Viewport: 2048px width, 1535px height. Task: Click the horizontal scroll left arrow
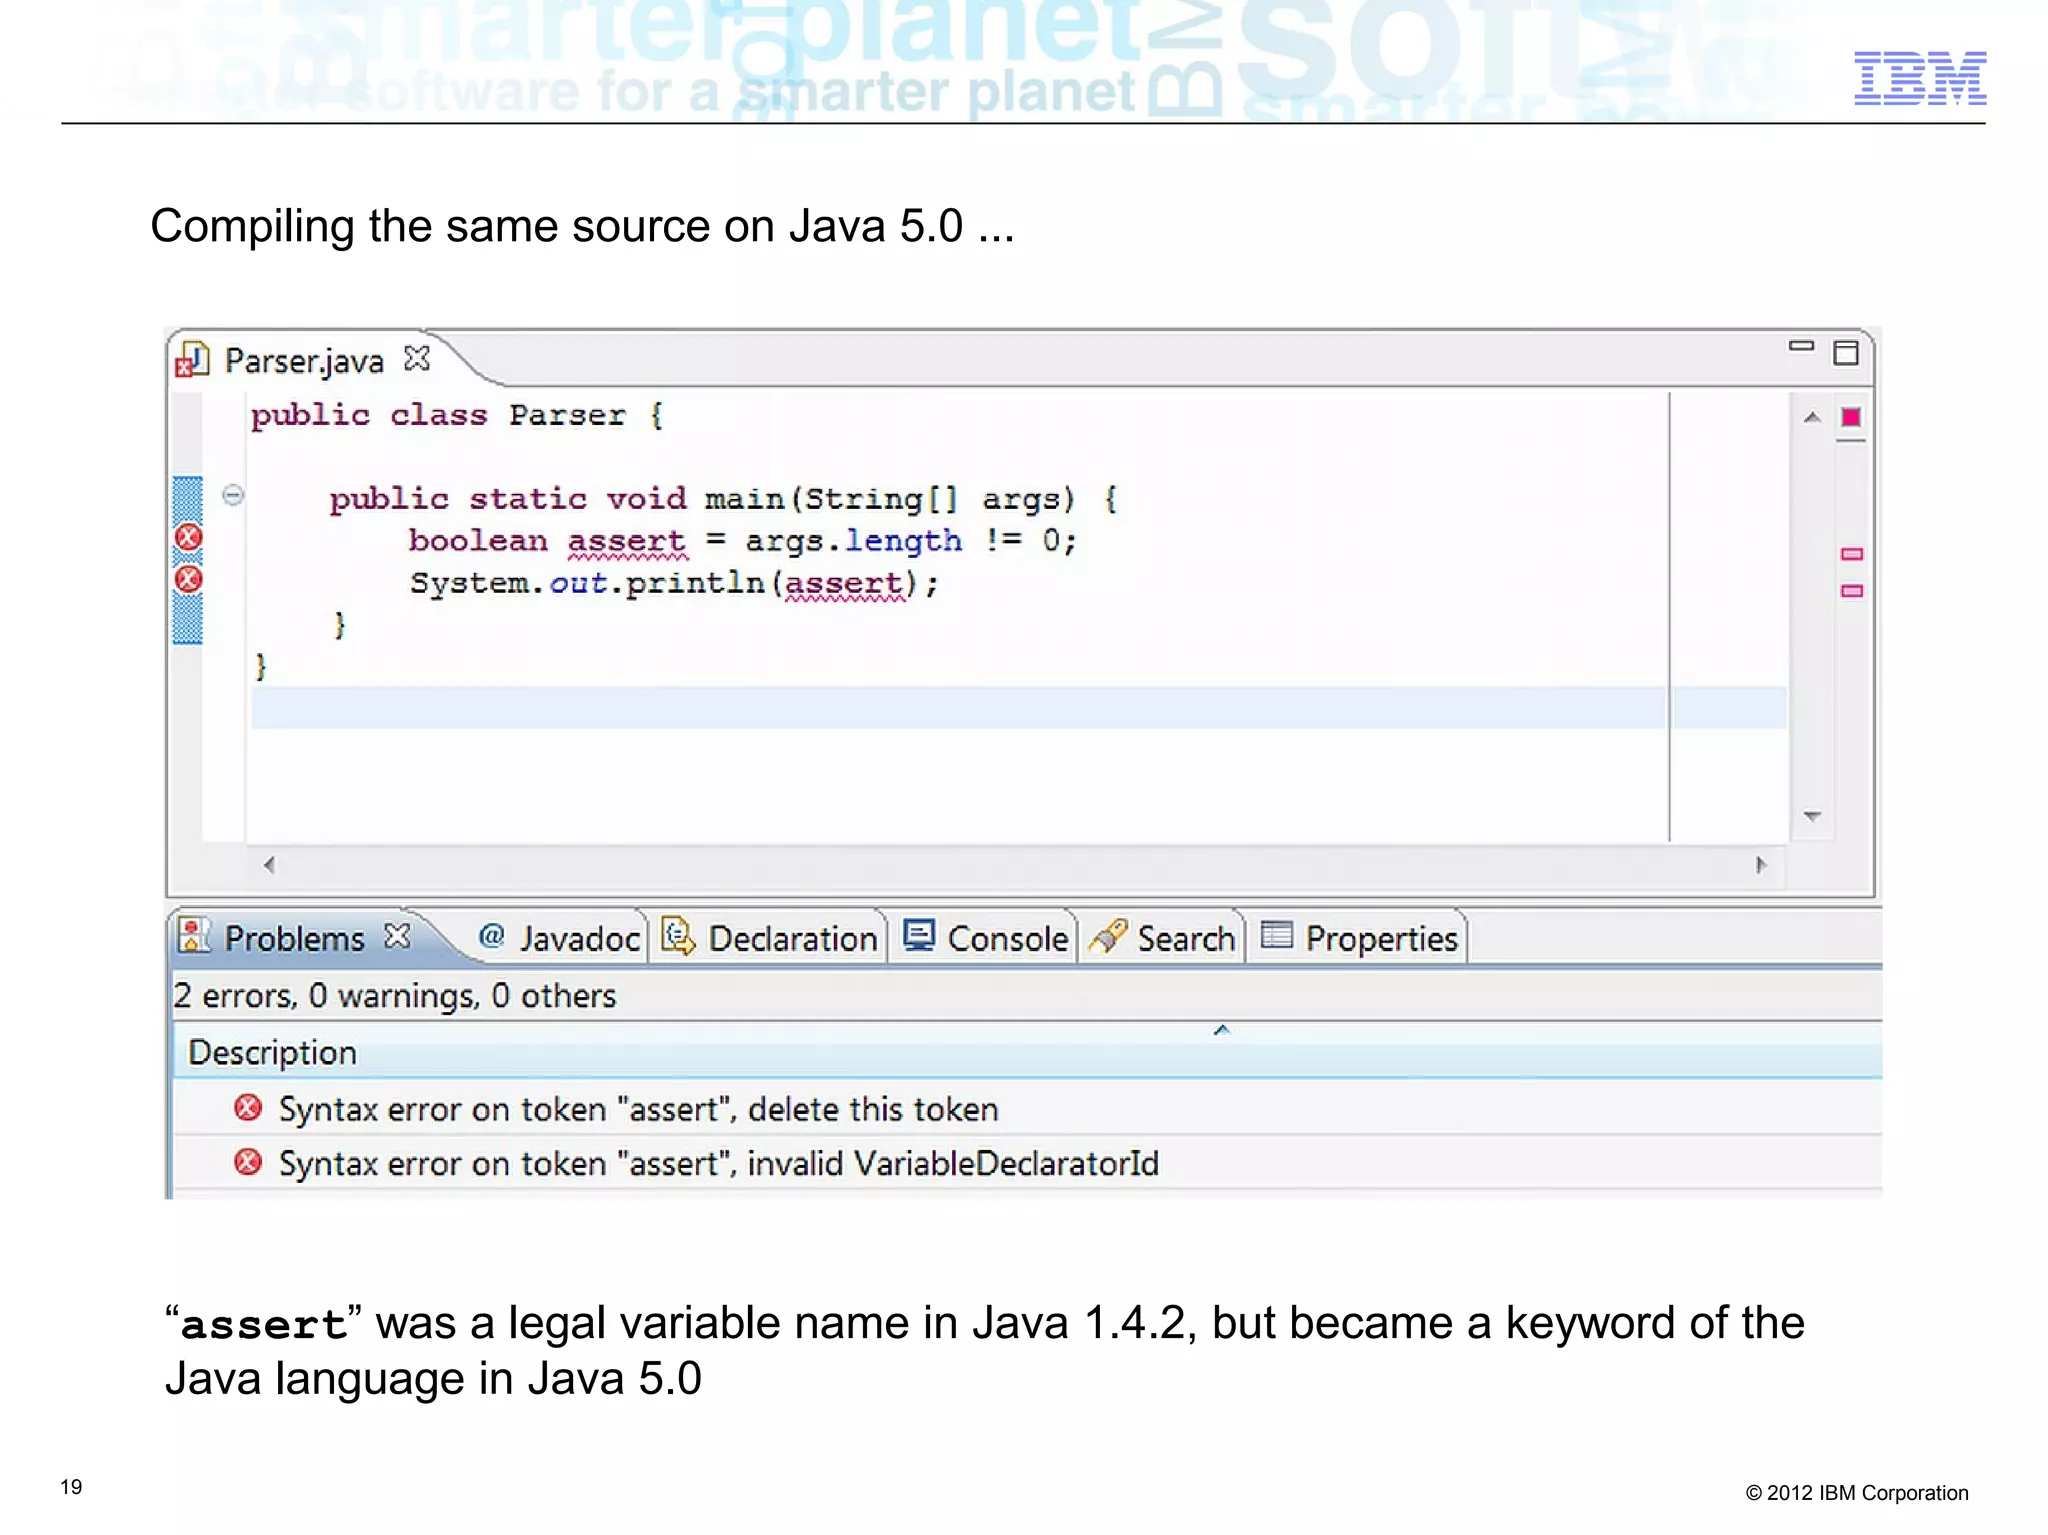pos(269,865)
